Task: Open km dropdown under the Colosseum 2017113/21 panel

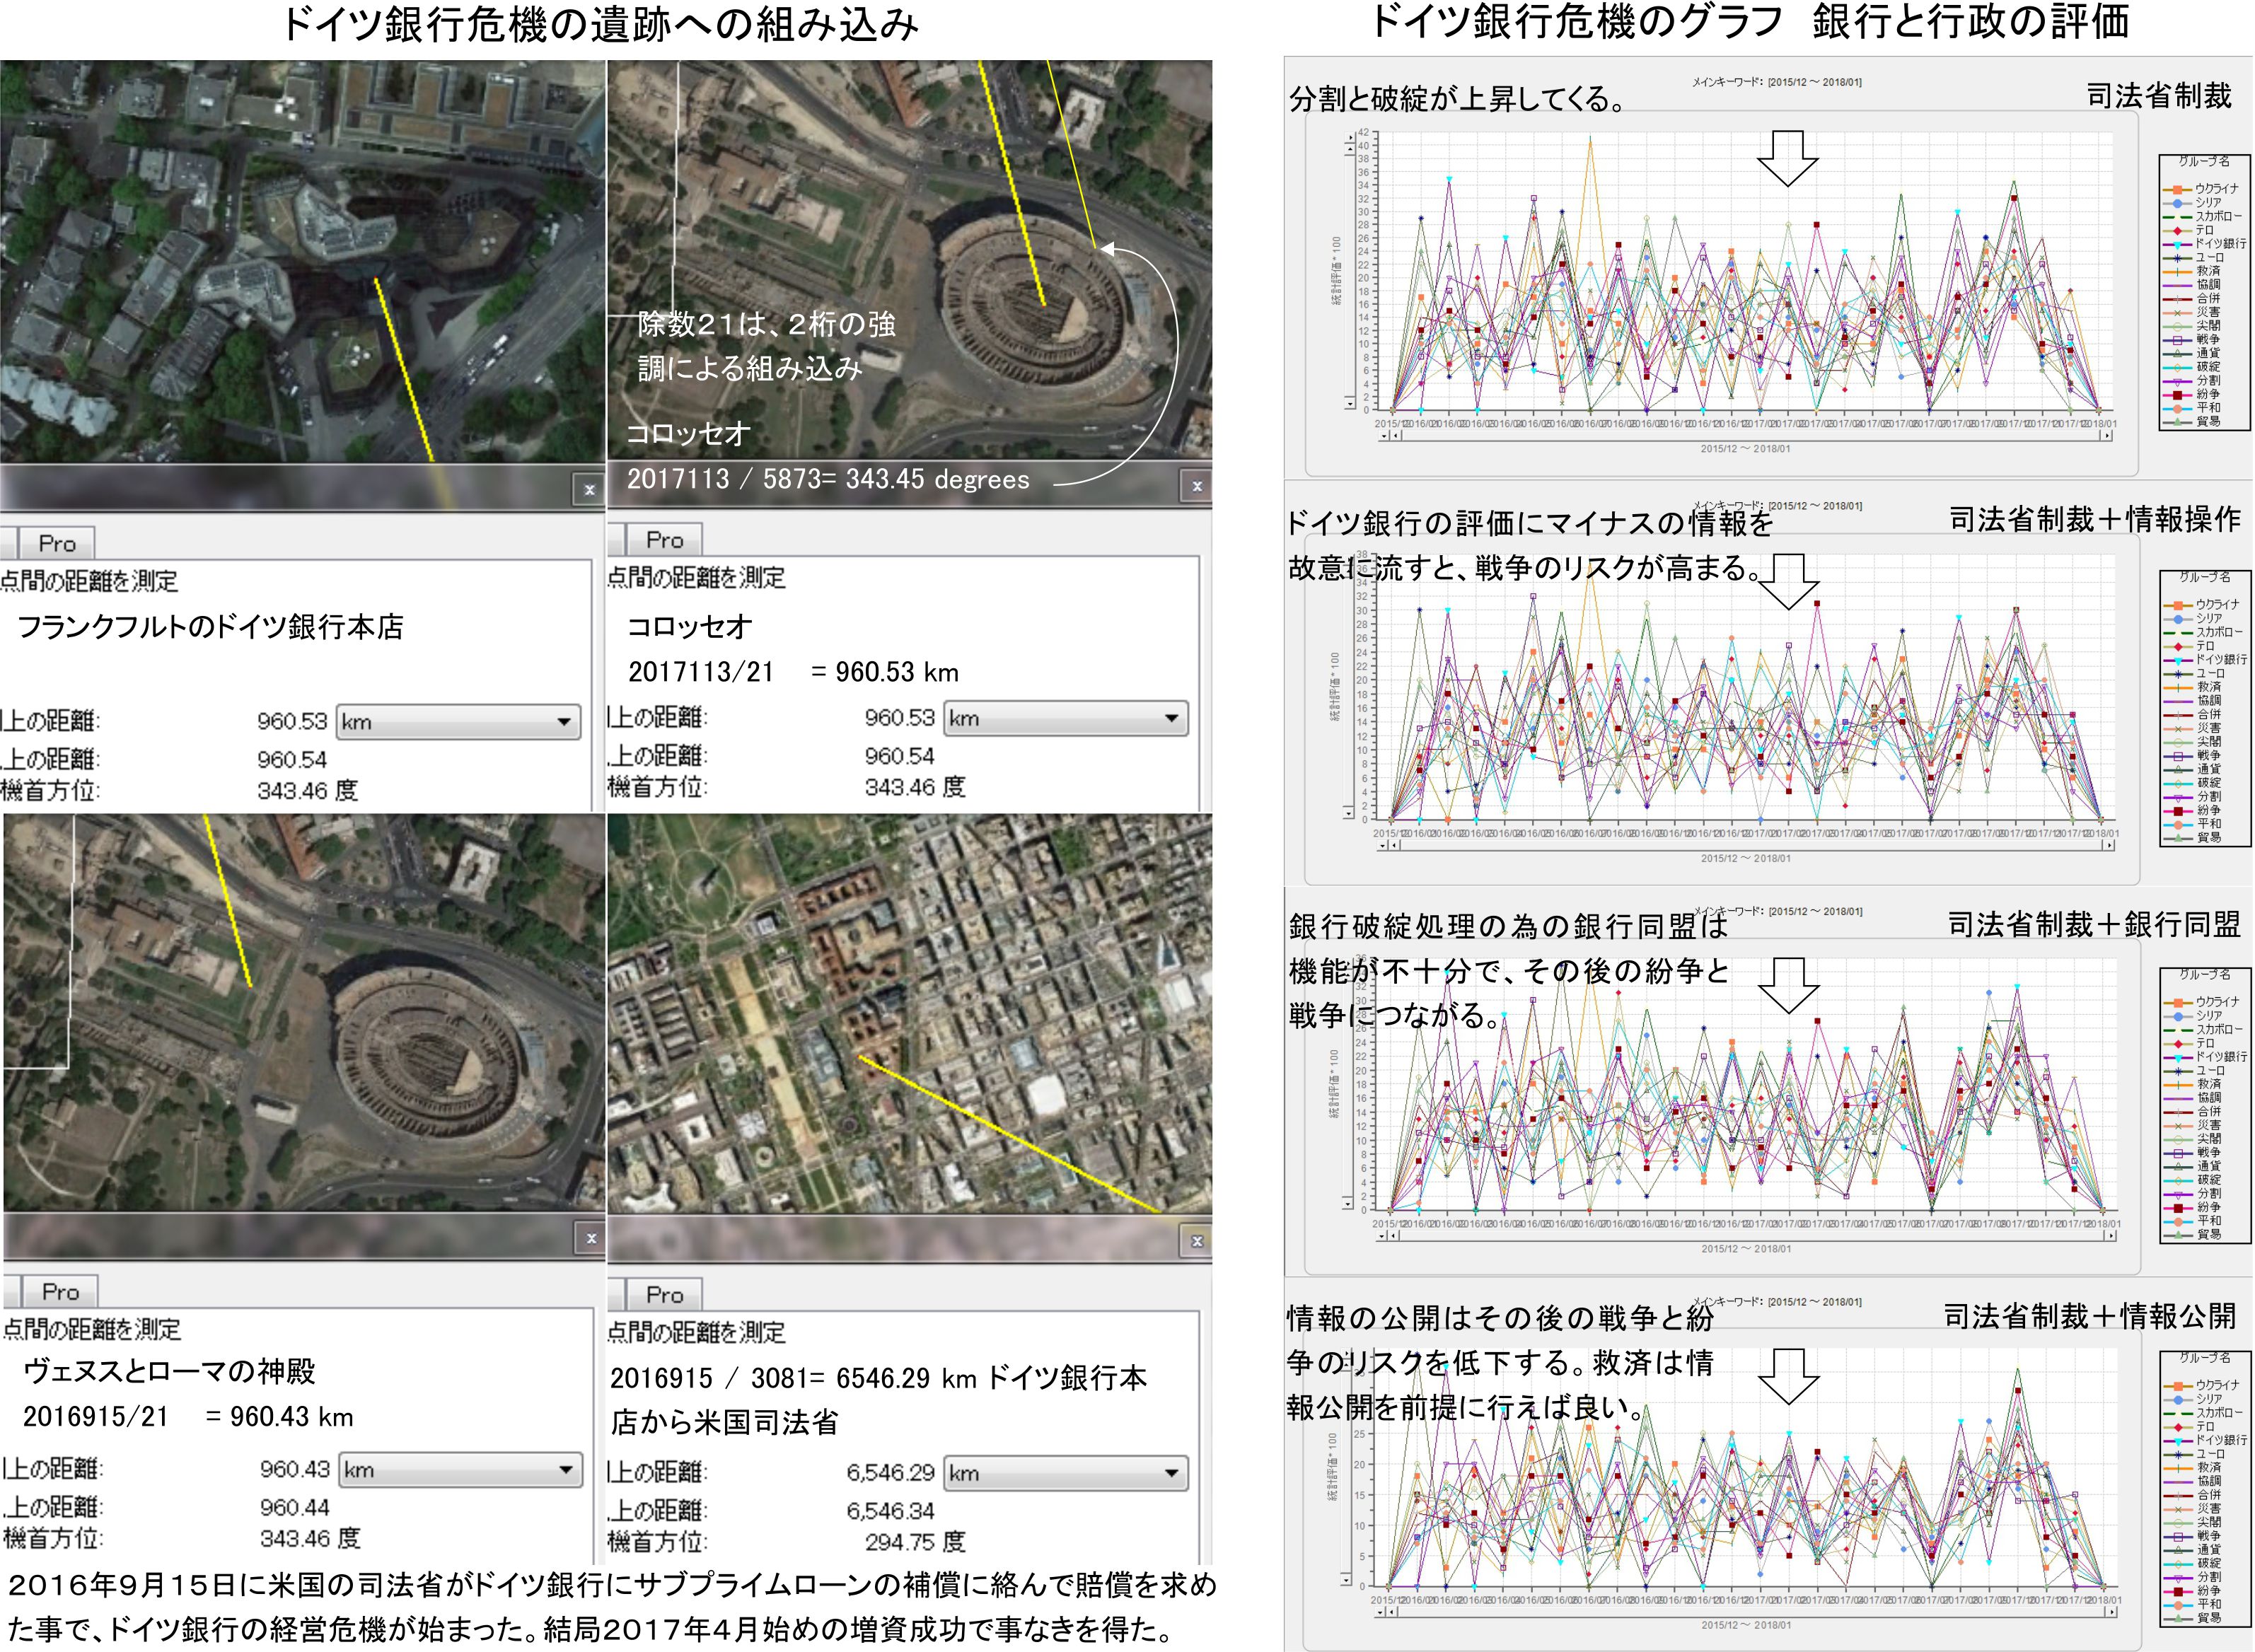Action: click(1066, 719)
